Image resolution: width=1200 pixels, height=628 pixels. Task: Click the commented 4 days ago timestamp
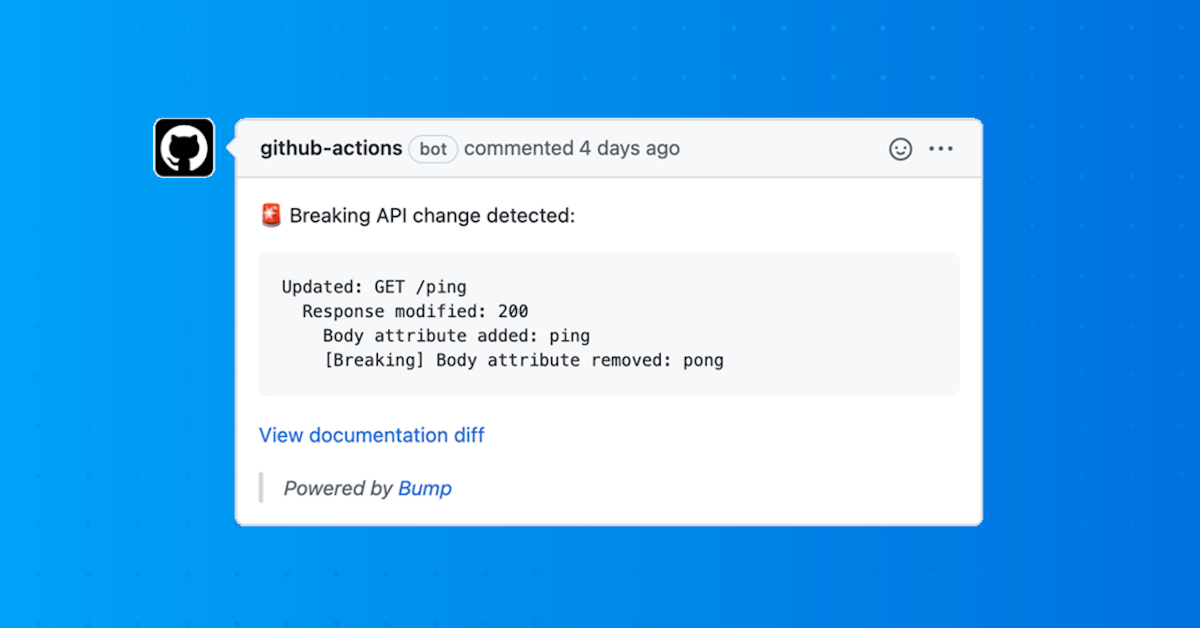[572, 148]
